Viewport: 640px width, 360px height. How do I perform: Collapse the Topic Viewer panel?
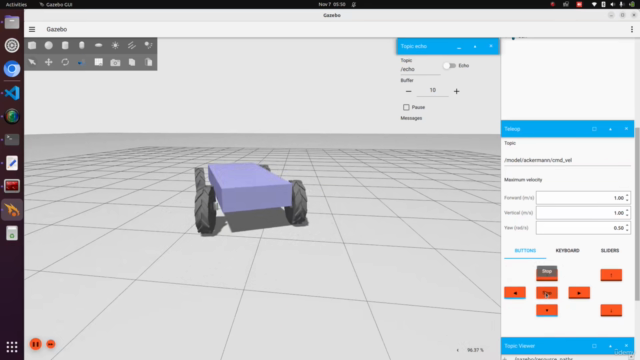click(610, 346)
